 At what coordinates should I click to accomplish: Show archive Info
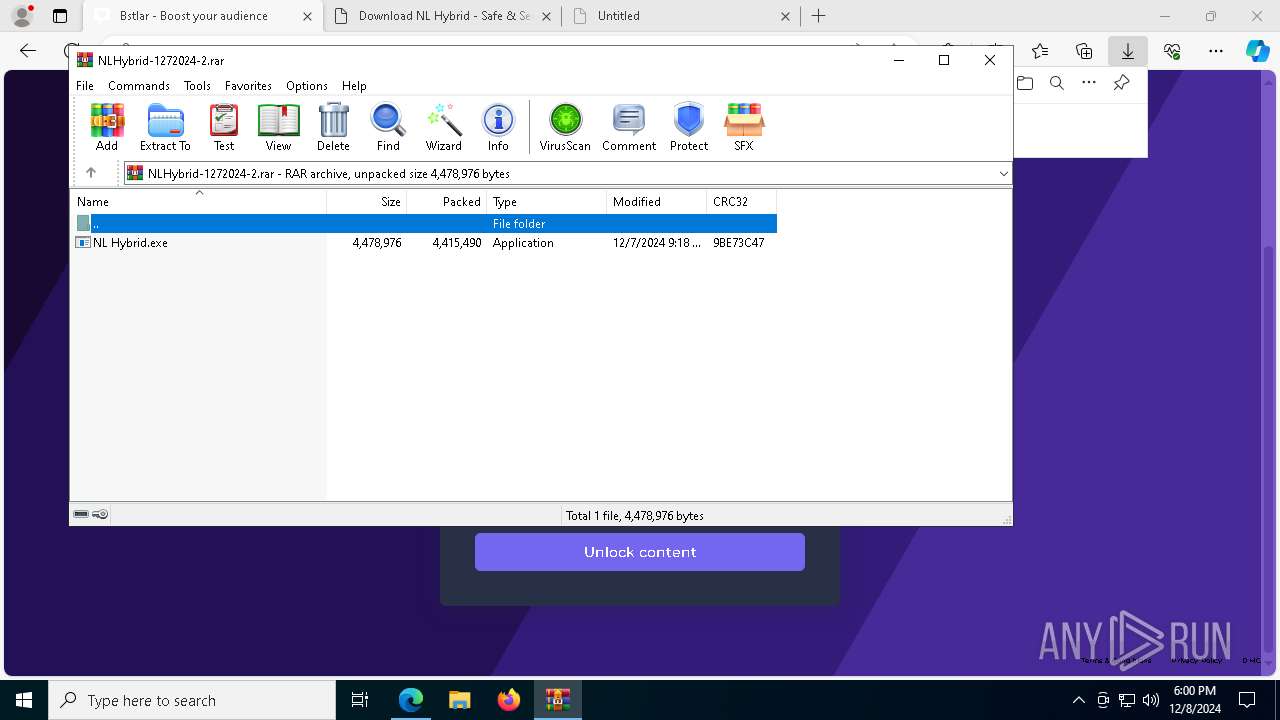[x=498, y=127]
